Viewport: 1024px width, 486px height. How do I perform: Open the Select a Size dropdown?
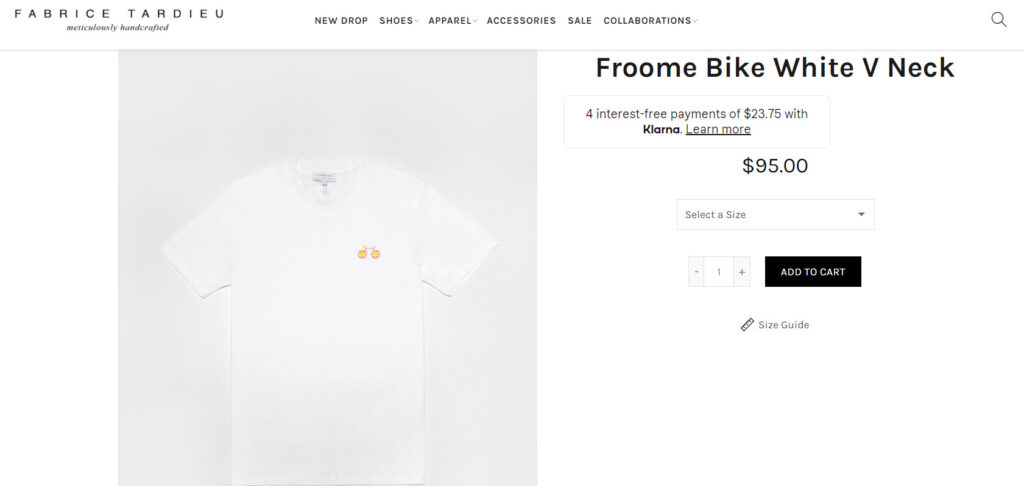[x=775, y=214]
